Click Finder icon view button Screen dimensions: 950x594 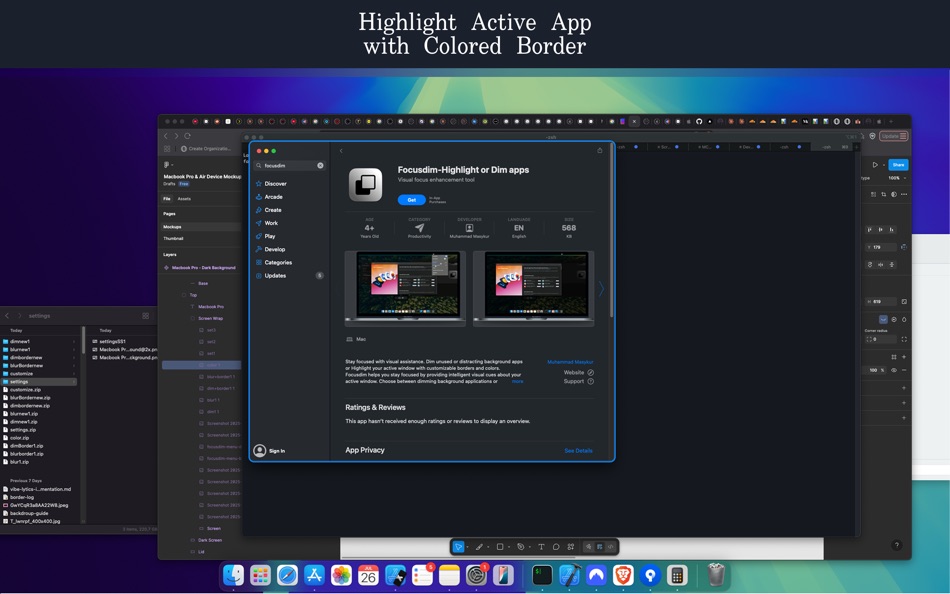(x=145, y=316)
